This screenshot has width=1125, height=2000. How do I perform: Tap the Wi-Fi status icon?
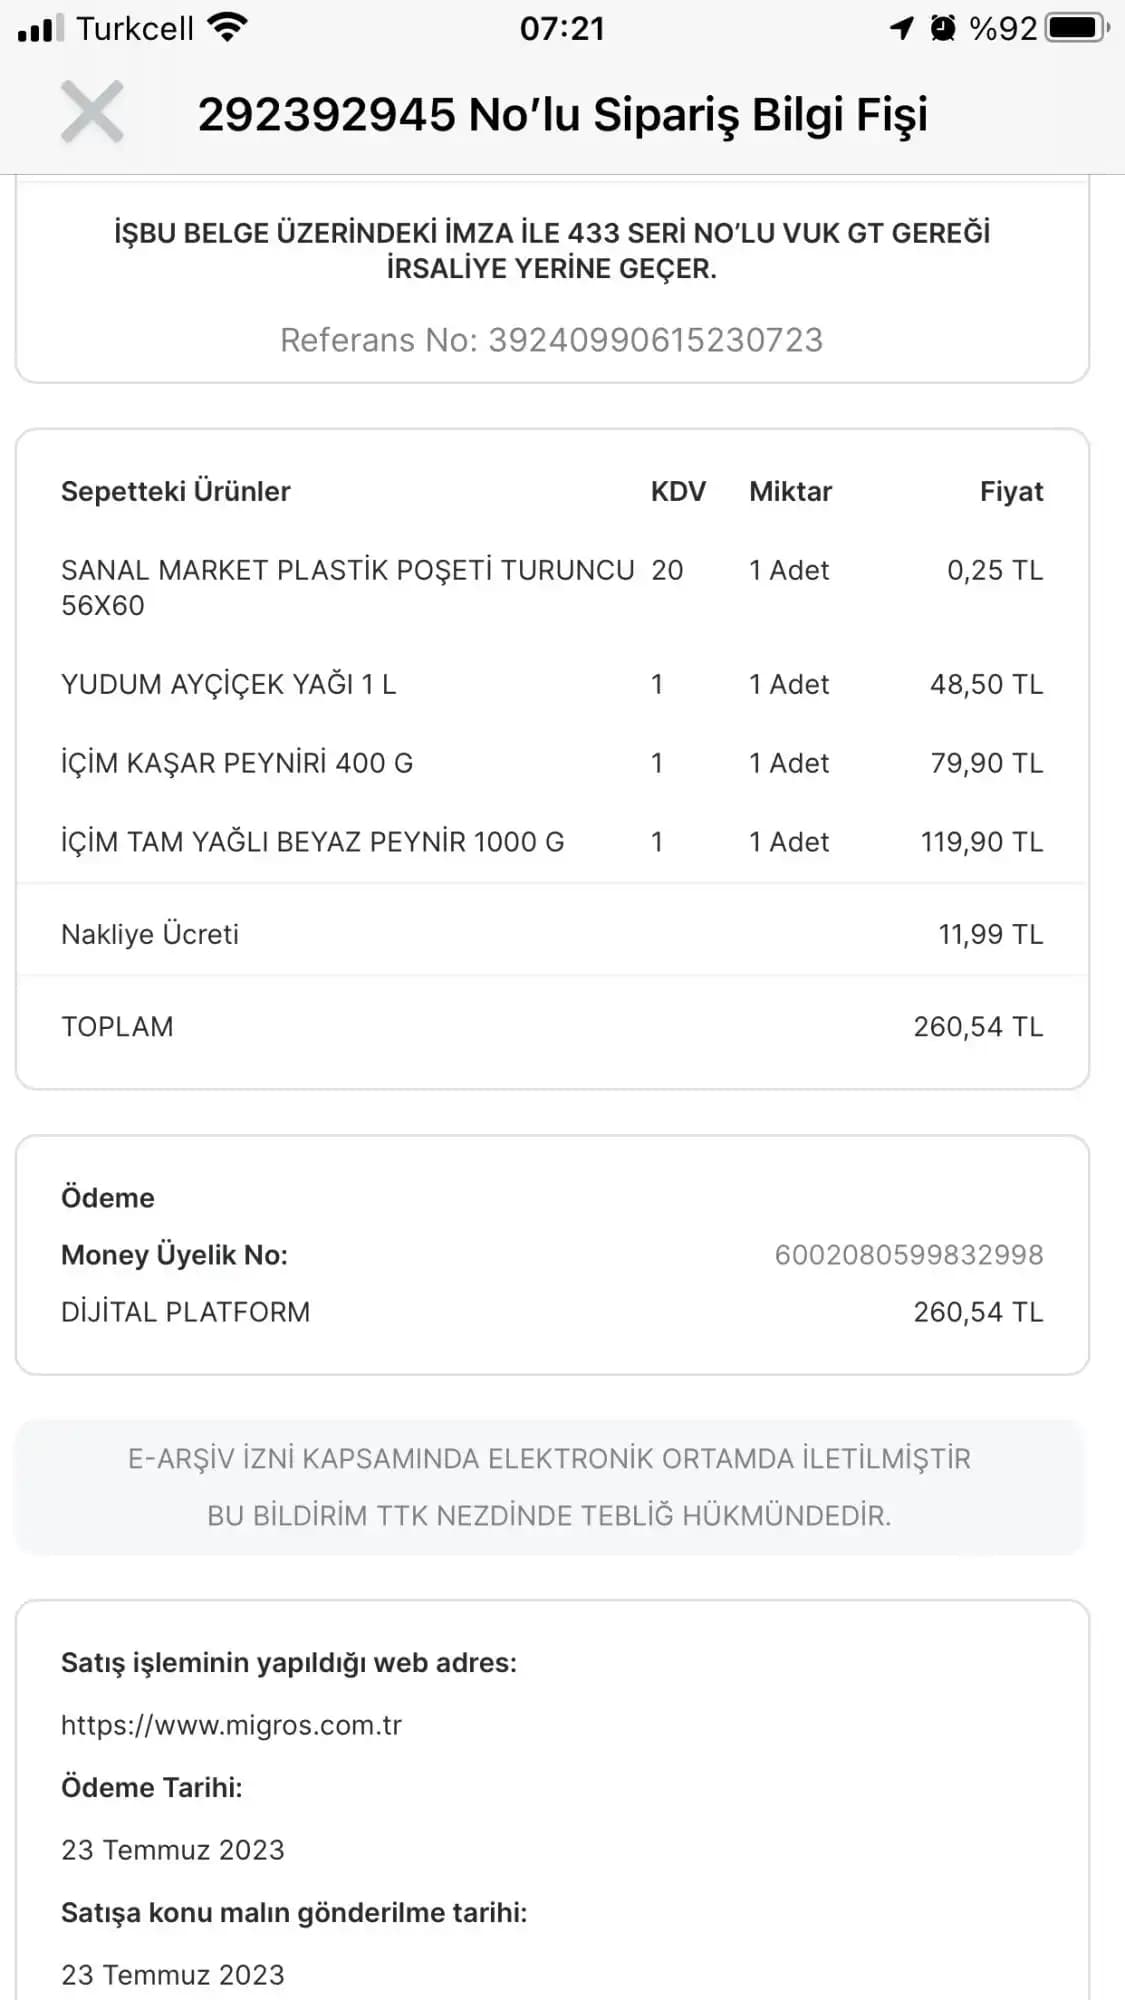coord(228,28)
